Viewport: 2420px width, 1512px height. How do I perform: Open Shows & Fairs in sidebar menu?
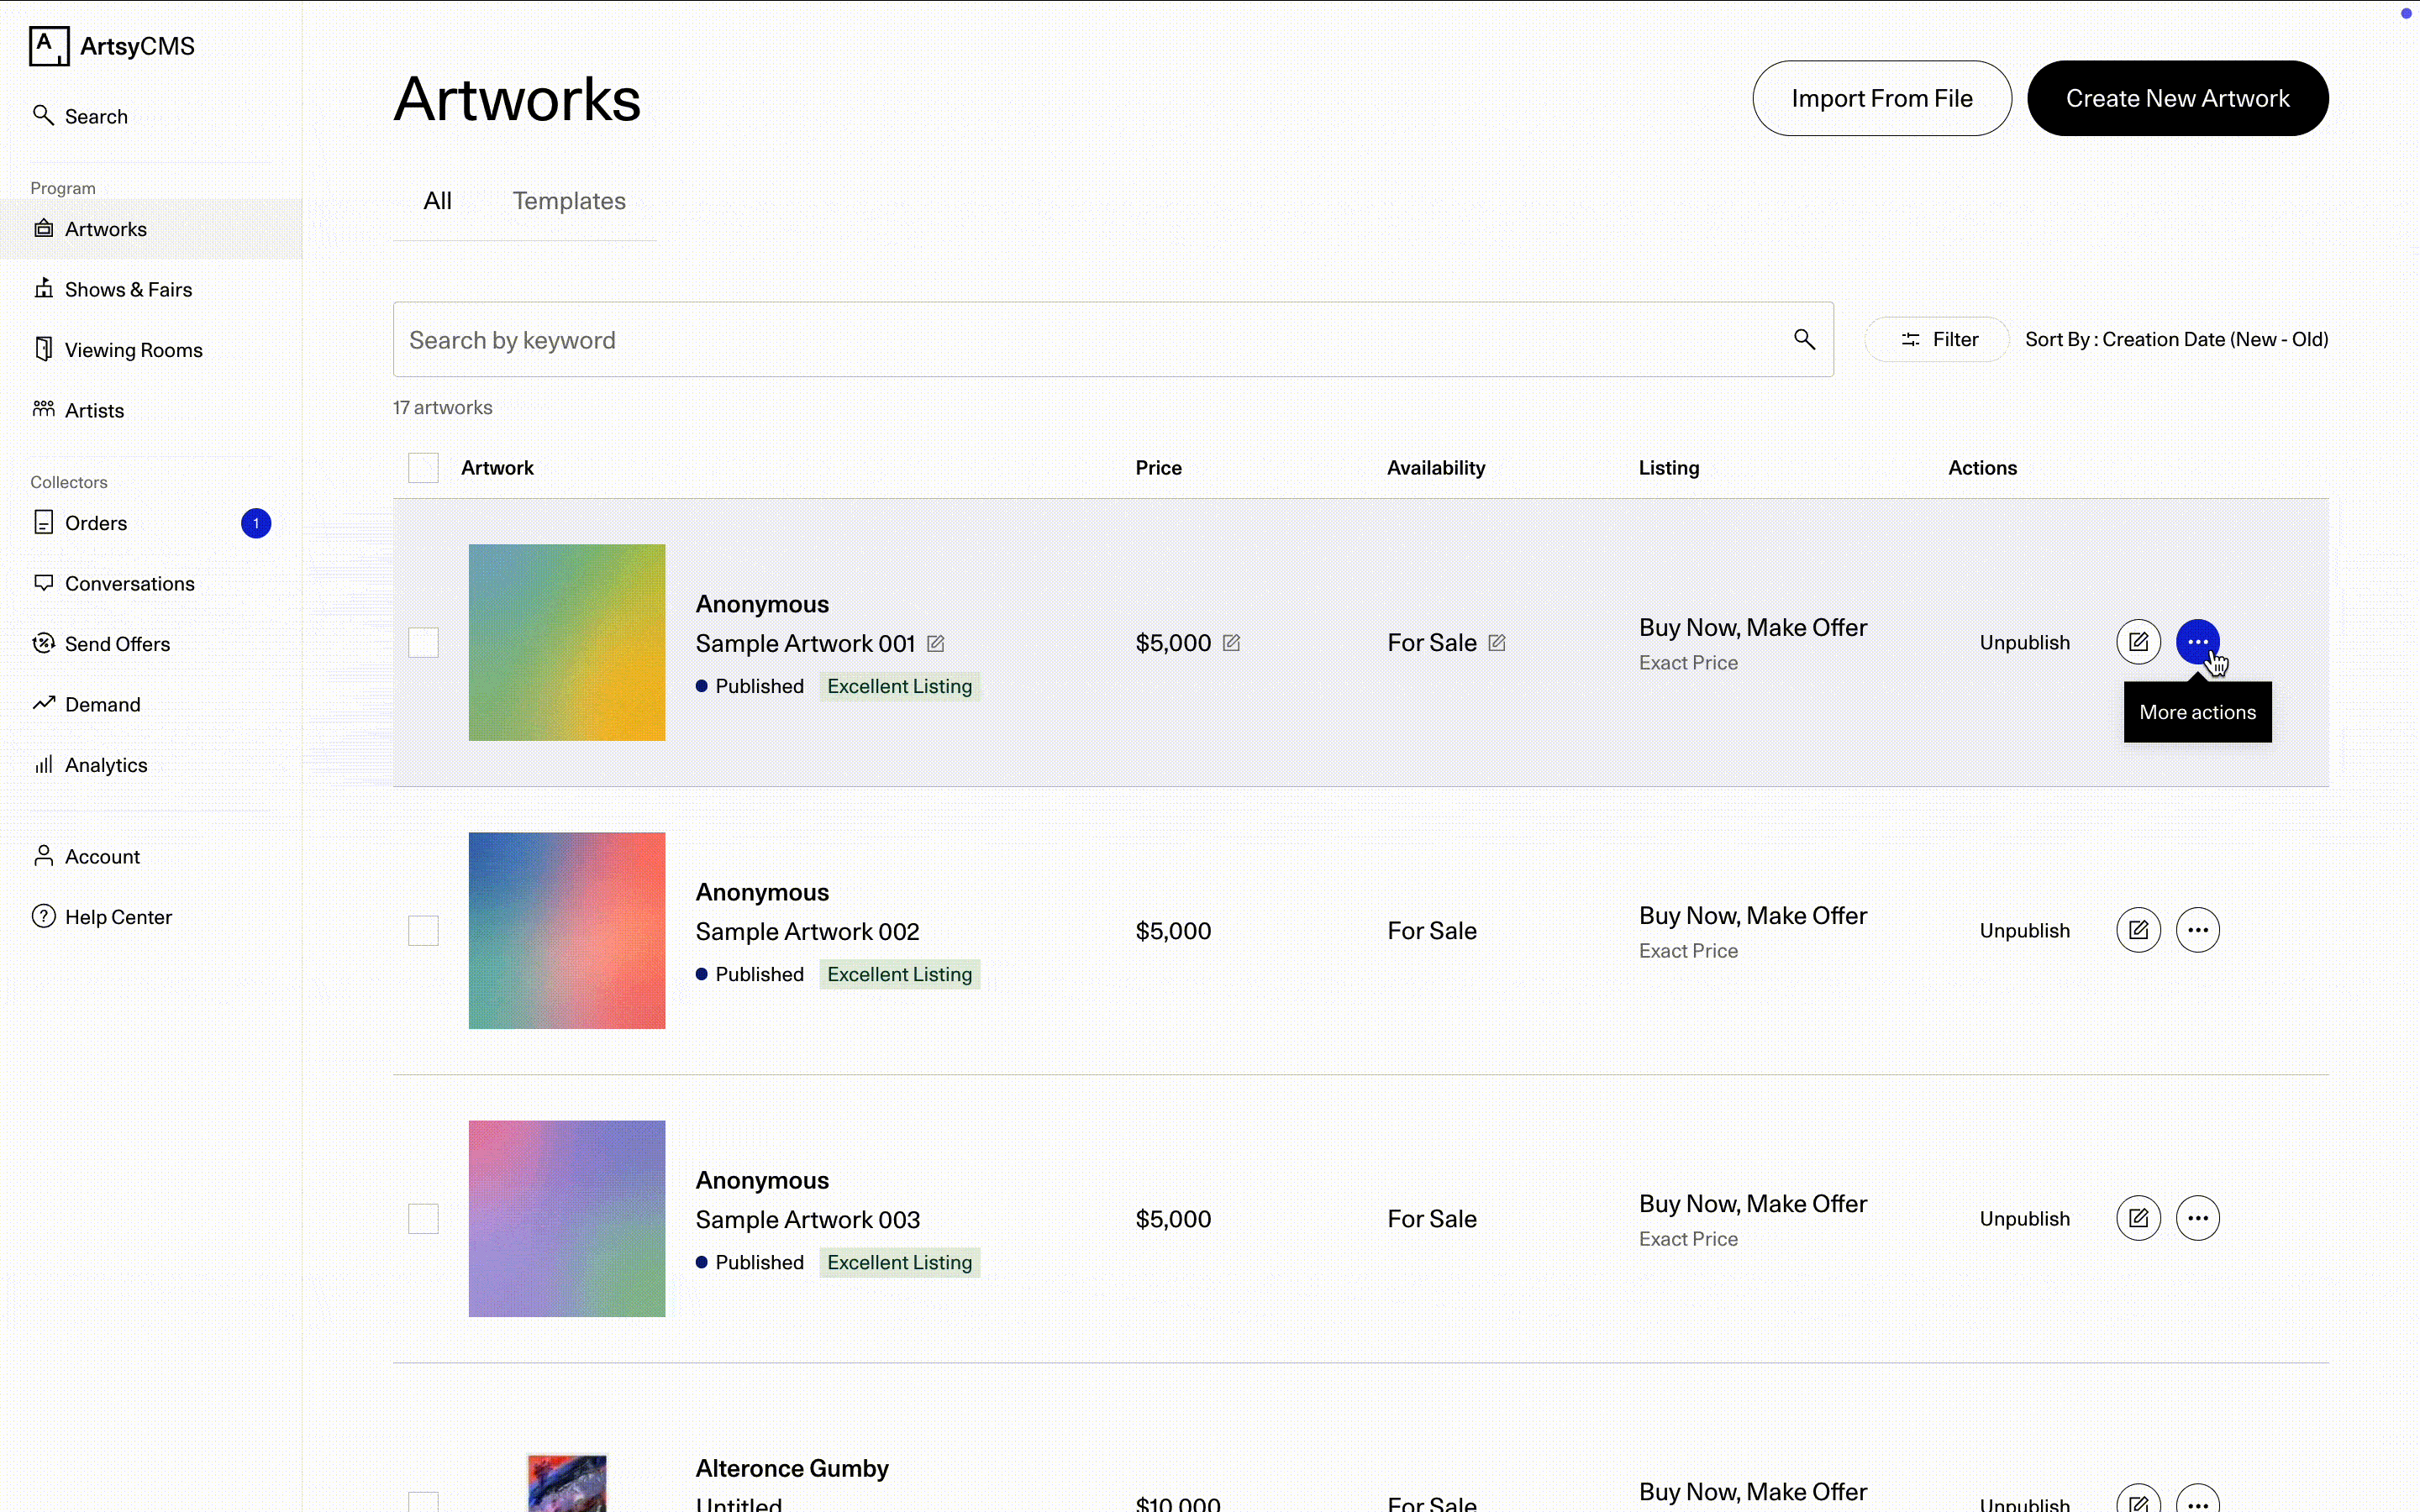coord(128,290)
